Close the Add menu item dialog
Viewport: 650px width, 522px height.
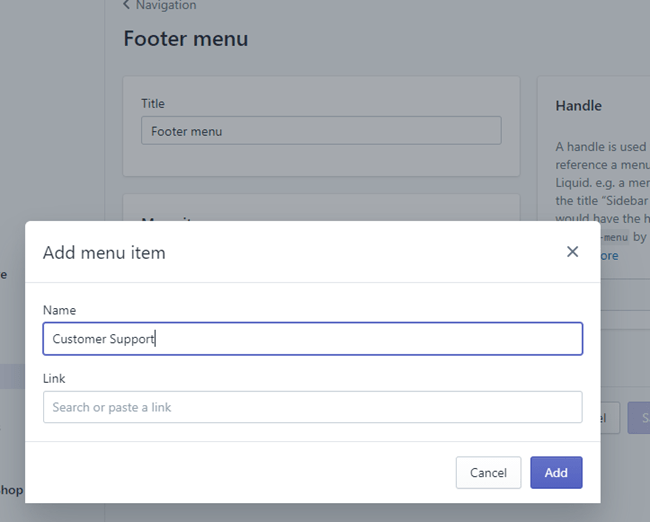click(x=572, y=252)
